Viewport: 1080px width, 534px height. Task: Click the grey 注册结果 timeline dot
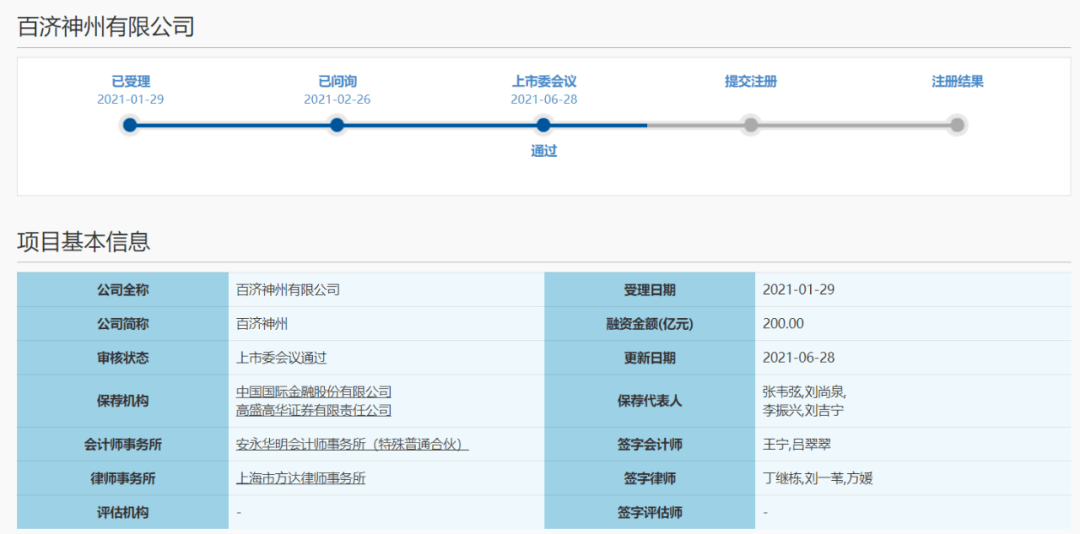pos(957,125)
